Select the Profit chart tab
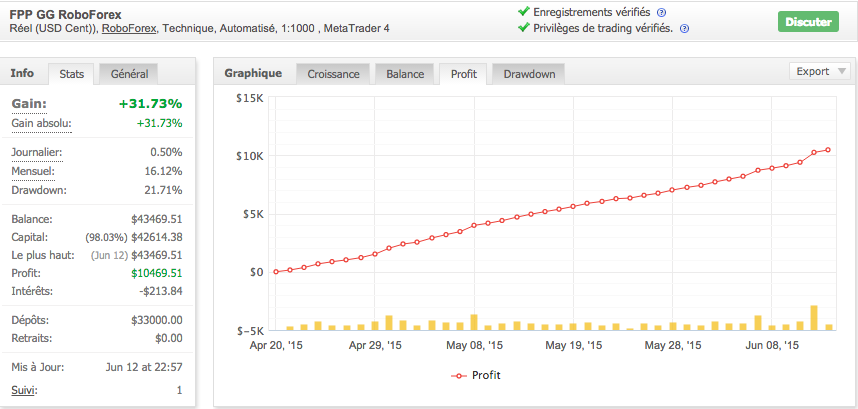858x409 pixels. 463,74
